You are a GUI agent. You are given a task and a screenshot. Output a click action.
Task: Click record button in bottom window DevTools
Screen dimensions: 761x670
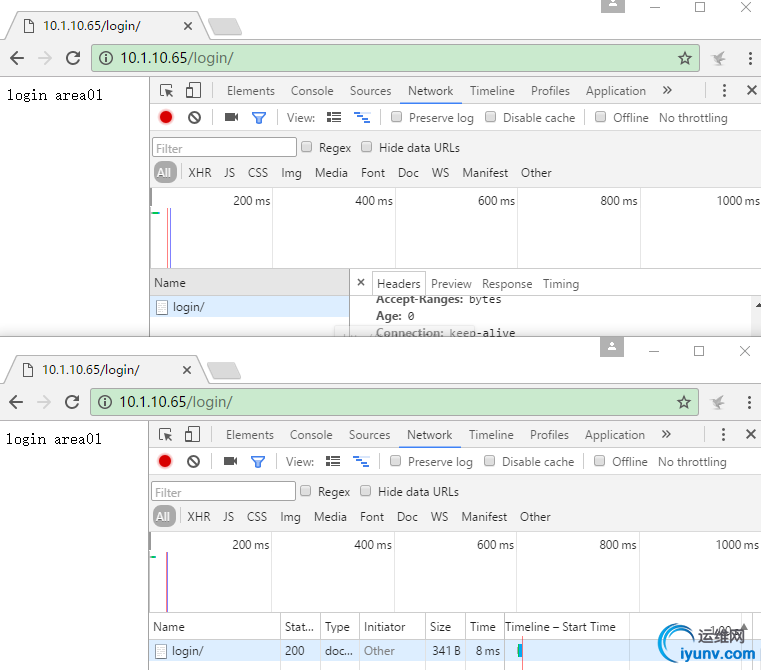click(165, 461)
